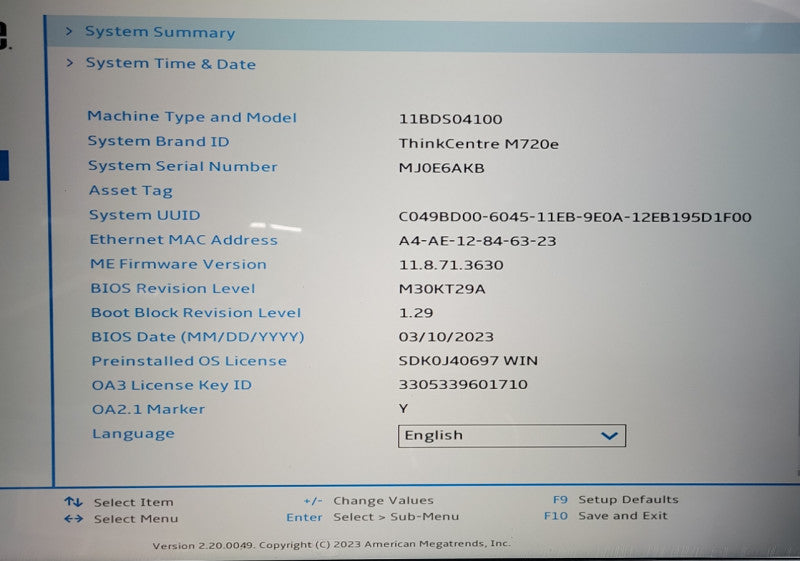Select the System Serial Number label
Viewport: 800px width, 561px height.
click(183, 166)
